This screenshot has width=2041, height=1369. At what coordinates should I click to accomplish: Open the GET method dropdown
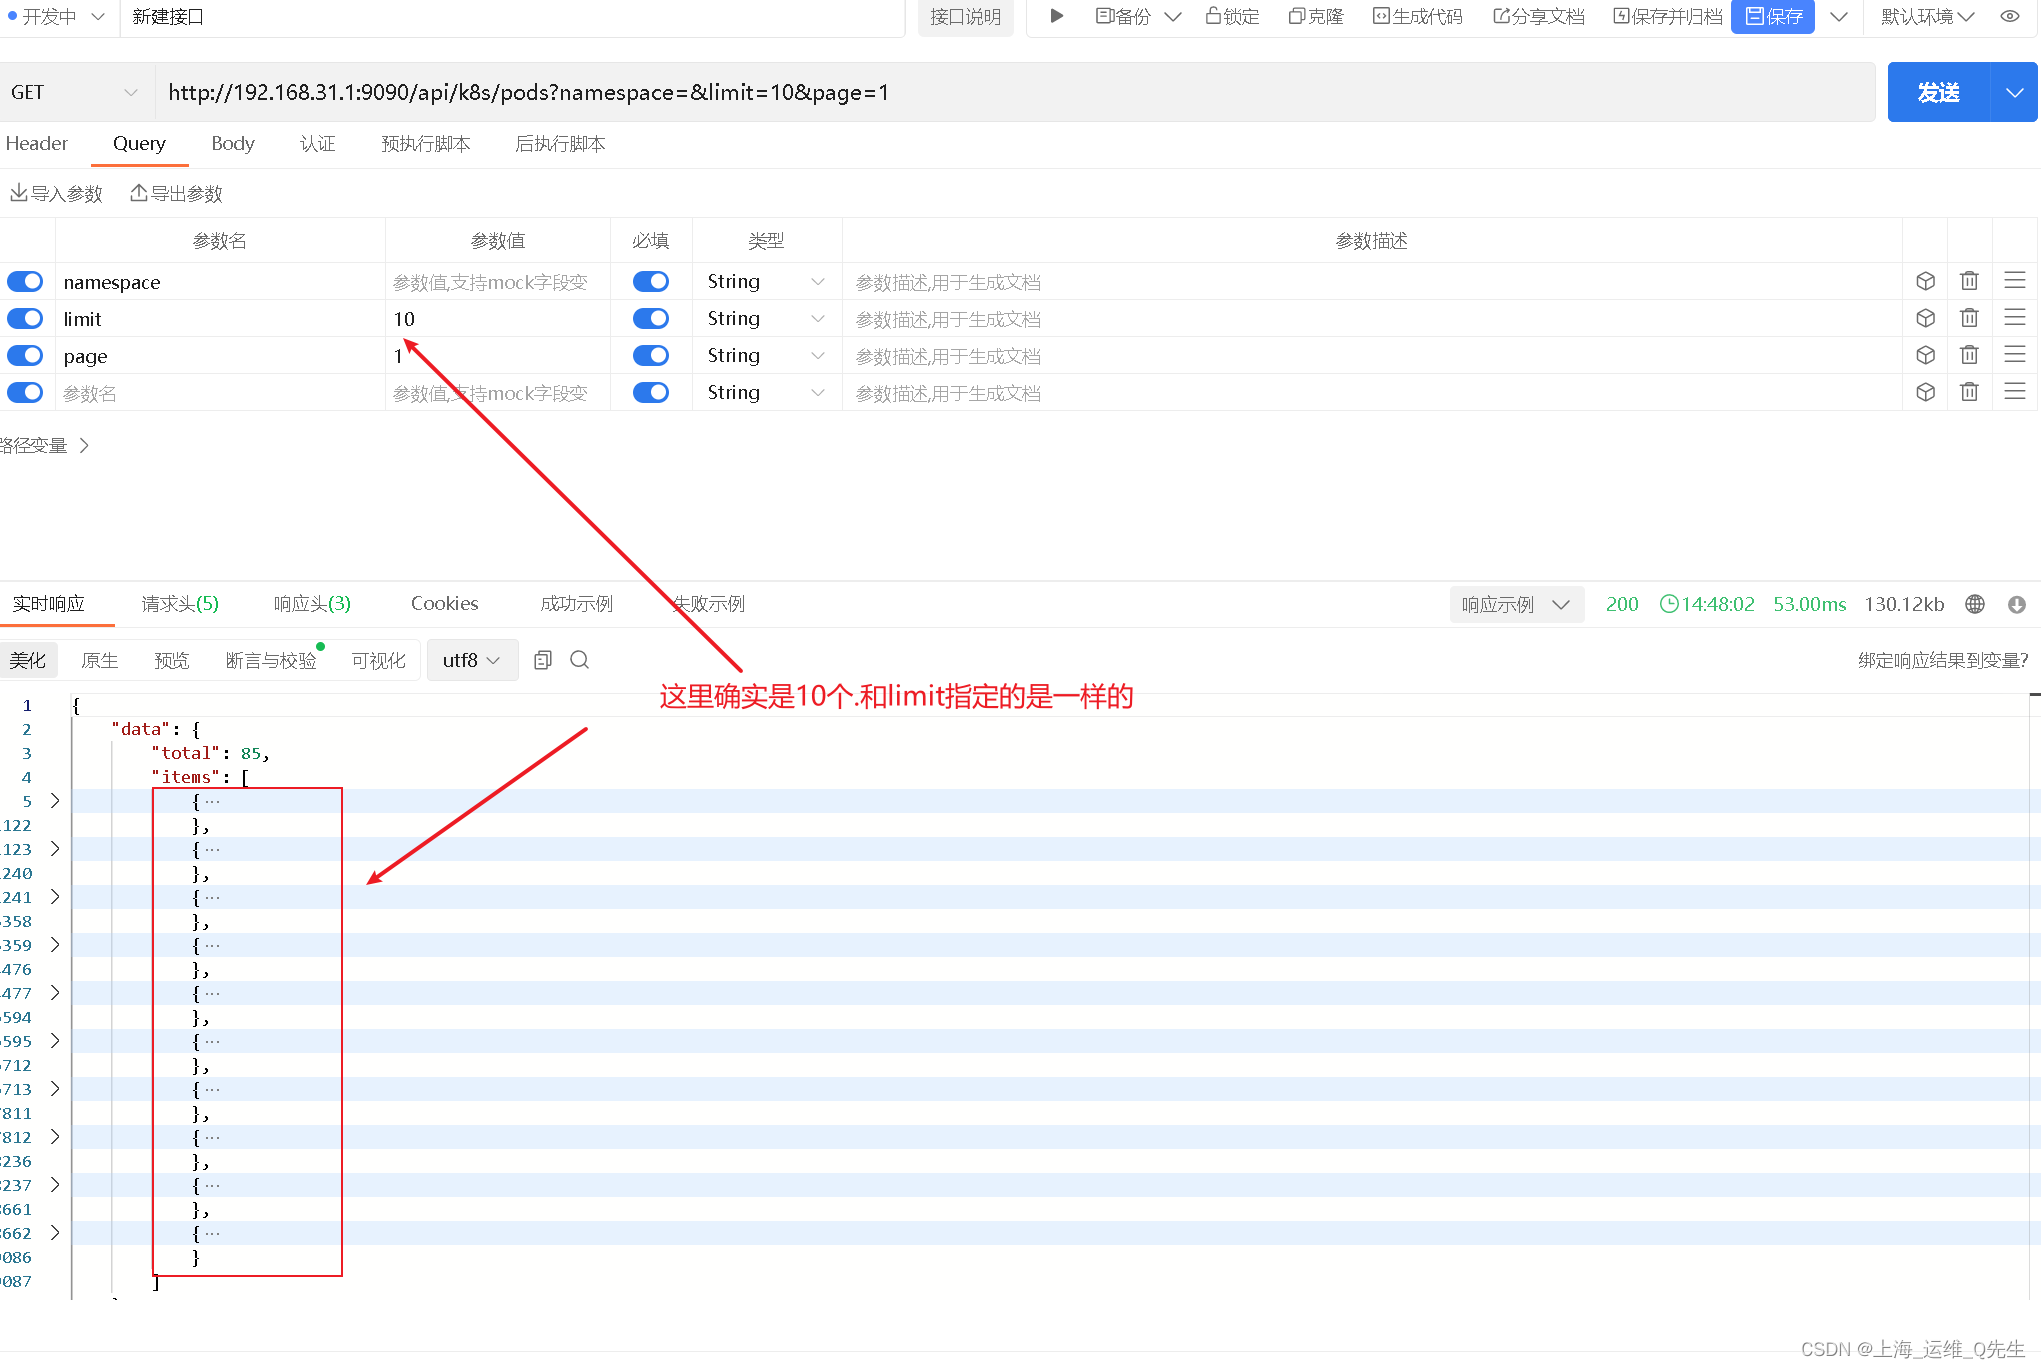tap(75, 92)
